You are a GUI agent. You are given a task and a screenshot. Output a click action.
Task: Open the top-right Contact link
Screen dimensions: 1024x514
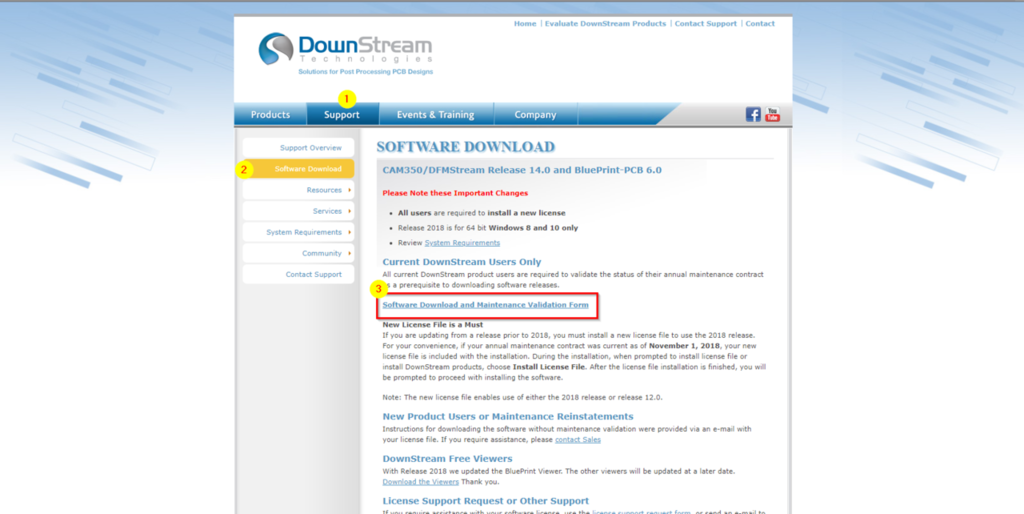coord(760,24)
